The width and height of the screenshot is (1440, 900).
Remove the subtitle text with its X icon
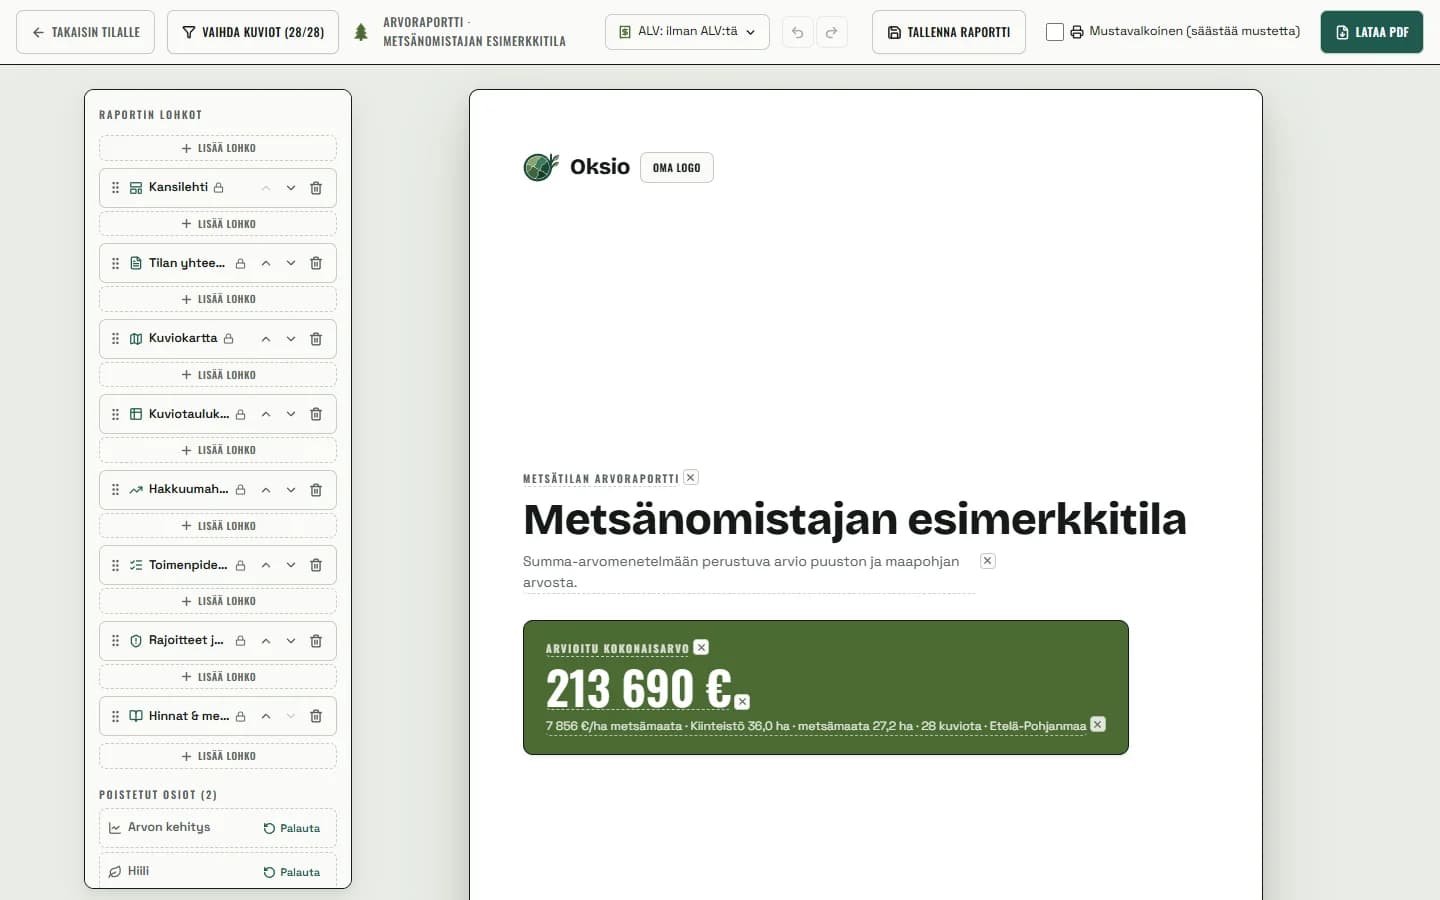pos(988,561)
